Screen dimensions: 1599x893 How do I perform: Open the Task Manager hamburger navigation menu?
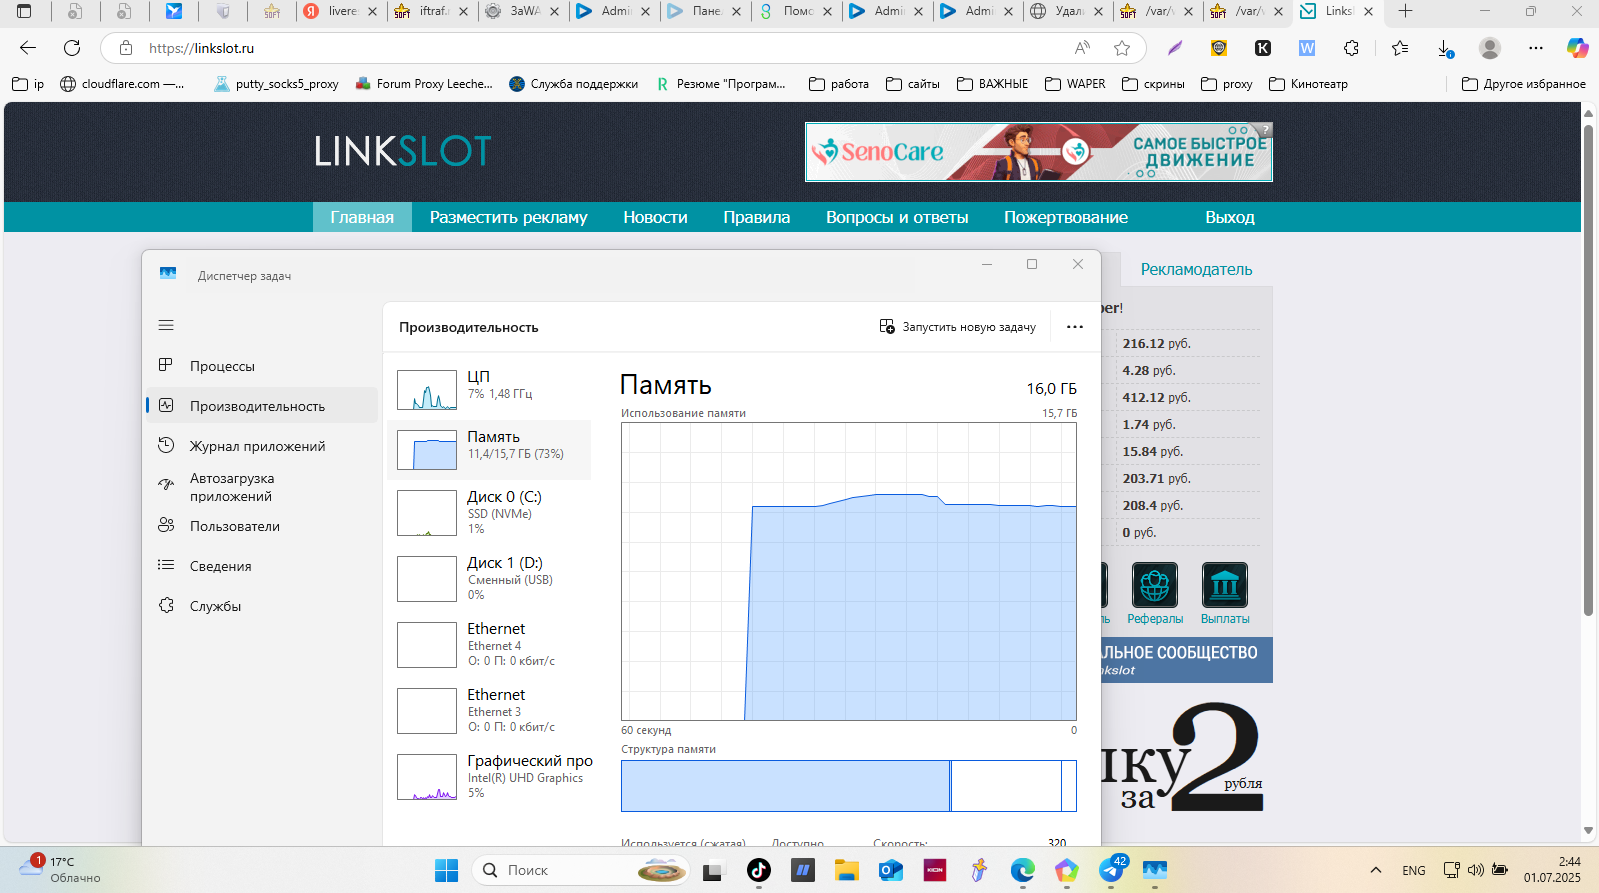tap(166, 325)
